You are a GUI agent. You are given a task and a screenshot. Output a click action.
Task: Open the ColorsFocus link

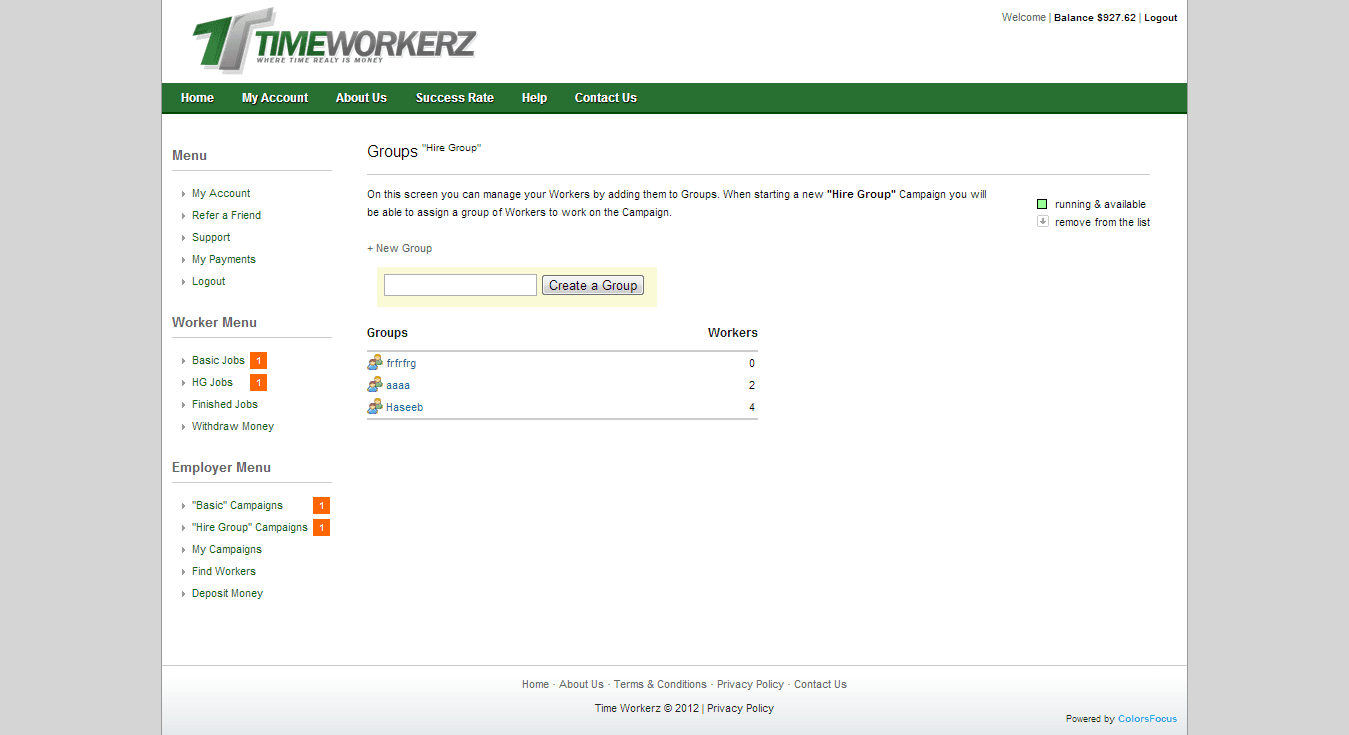point(1147,719)
